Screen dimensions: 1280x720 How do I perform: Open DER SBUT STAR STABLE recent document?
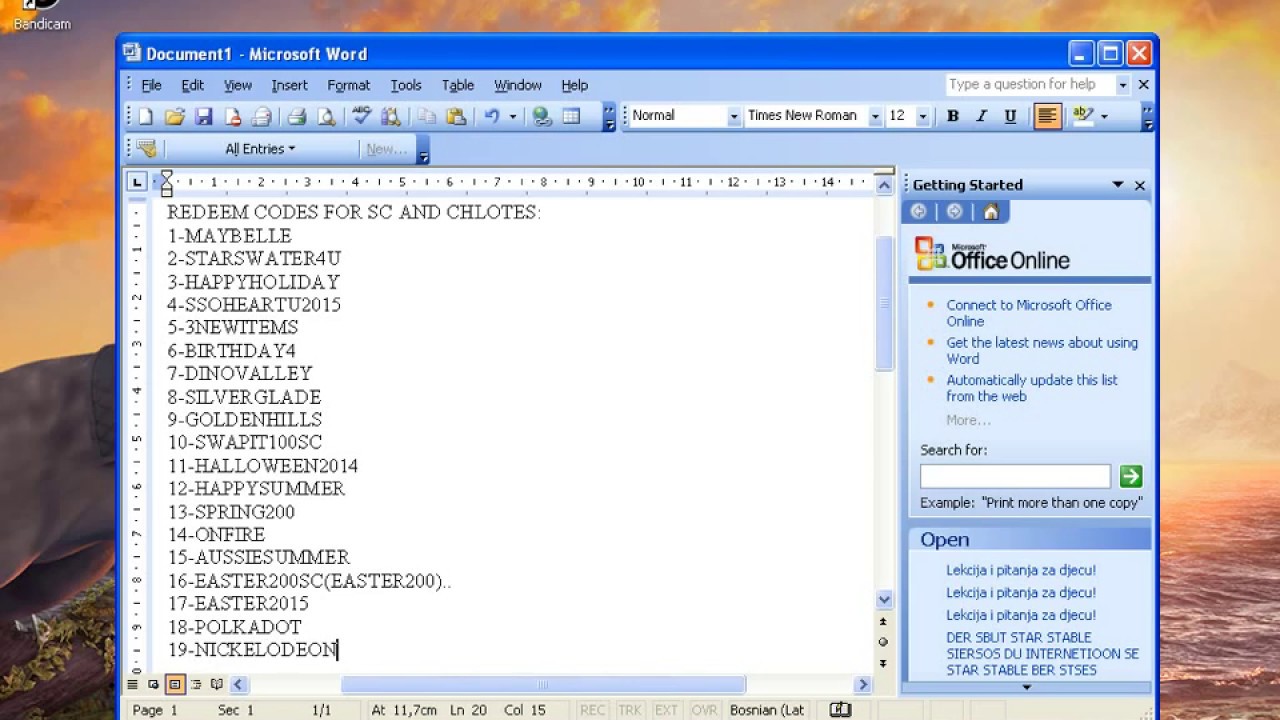1042,653
